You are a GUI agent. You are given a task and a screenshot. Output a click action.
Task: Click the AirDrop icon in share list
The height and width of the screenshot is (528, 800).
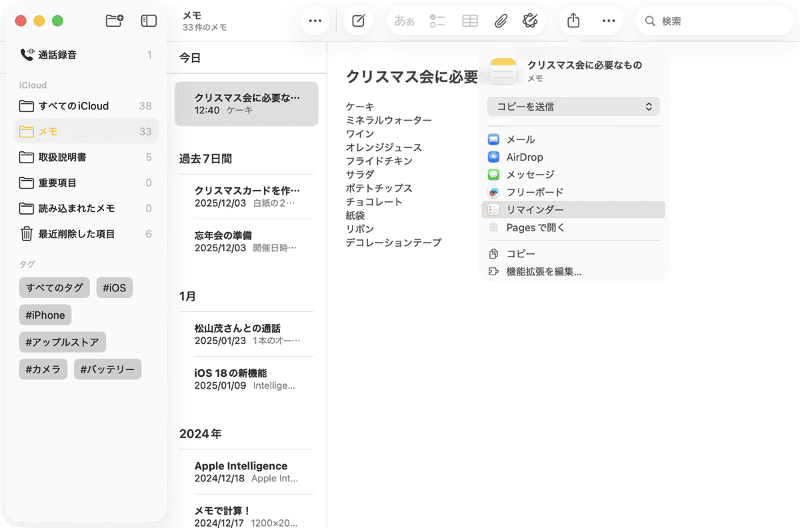[x=493, y=157]
